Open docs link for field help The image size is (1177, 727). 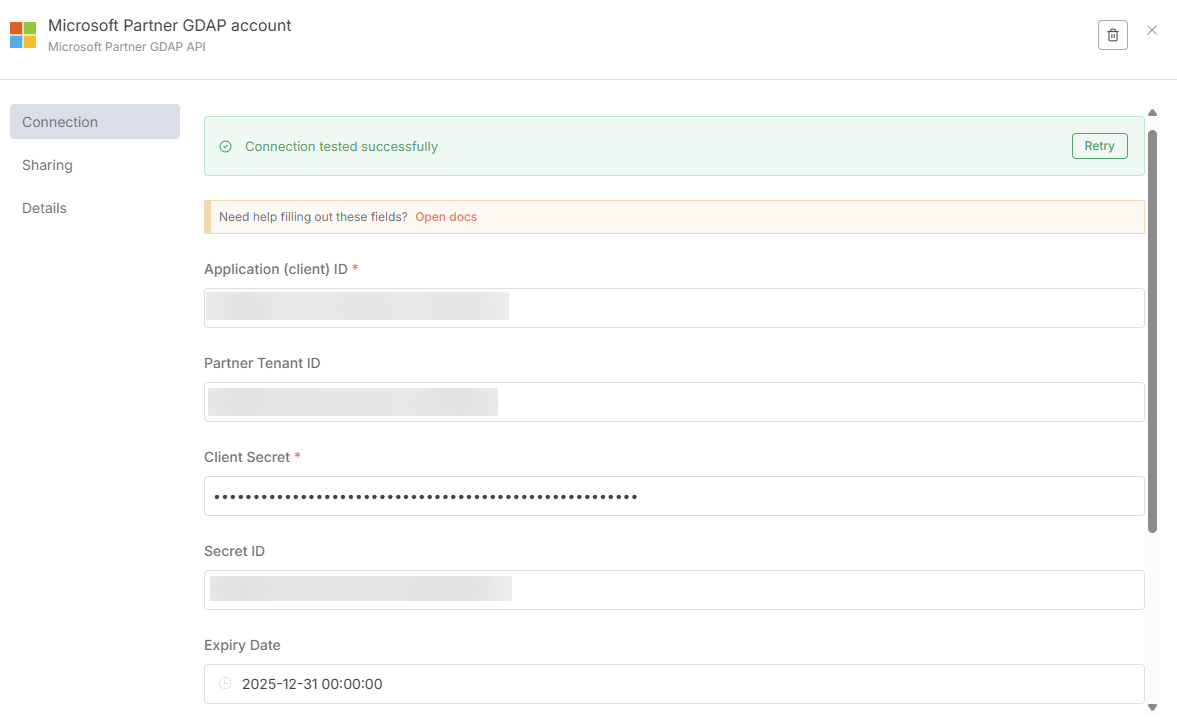tap(446, 217)
